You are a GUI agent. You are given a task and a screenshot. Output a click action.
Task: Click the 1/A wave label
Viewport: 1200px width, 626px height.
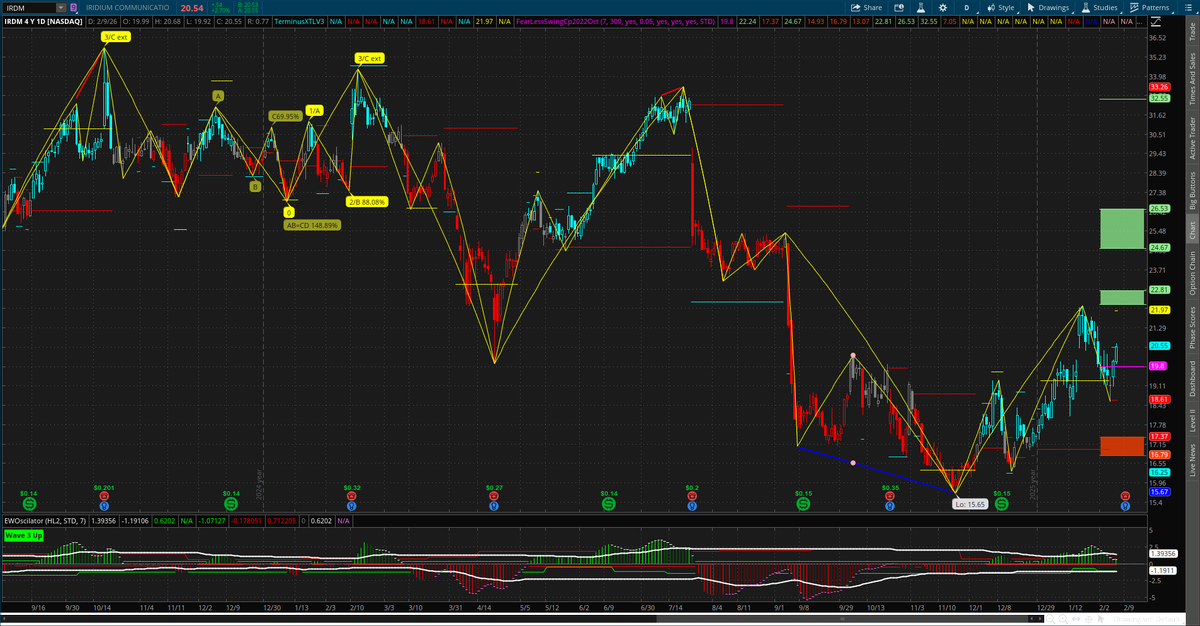point(314,110)
